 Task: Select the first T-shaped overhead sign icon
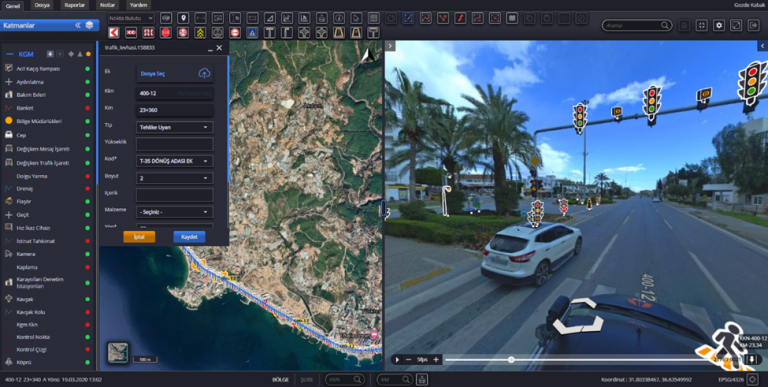(269, 33)
